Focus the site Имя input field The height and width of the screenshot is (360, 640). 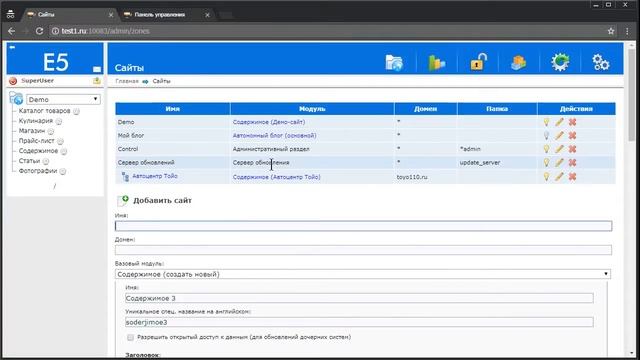[363, 226]
